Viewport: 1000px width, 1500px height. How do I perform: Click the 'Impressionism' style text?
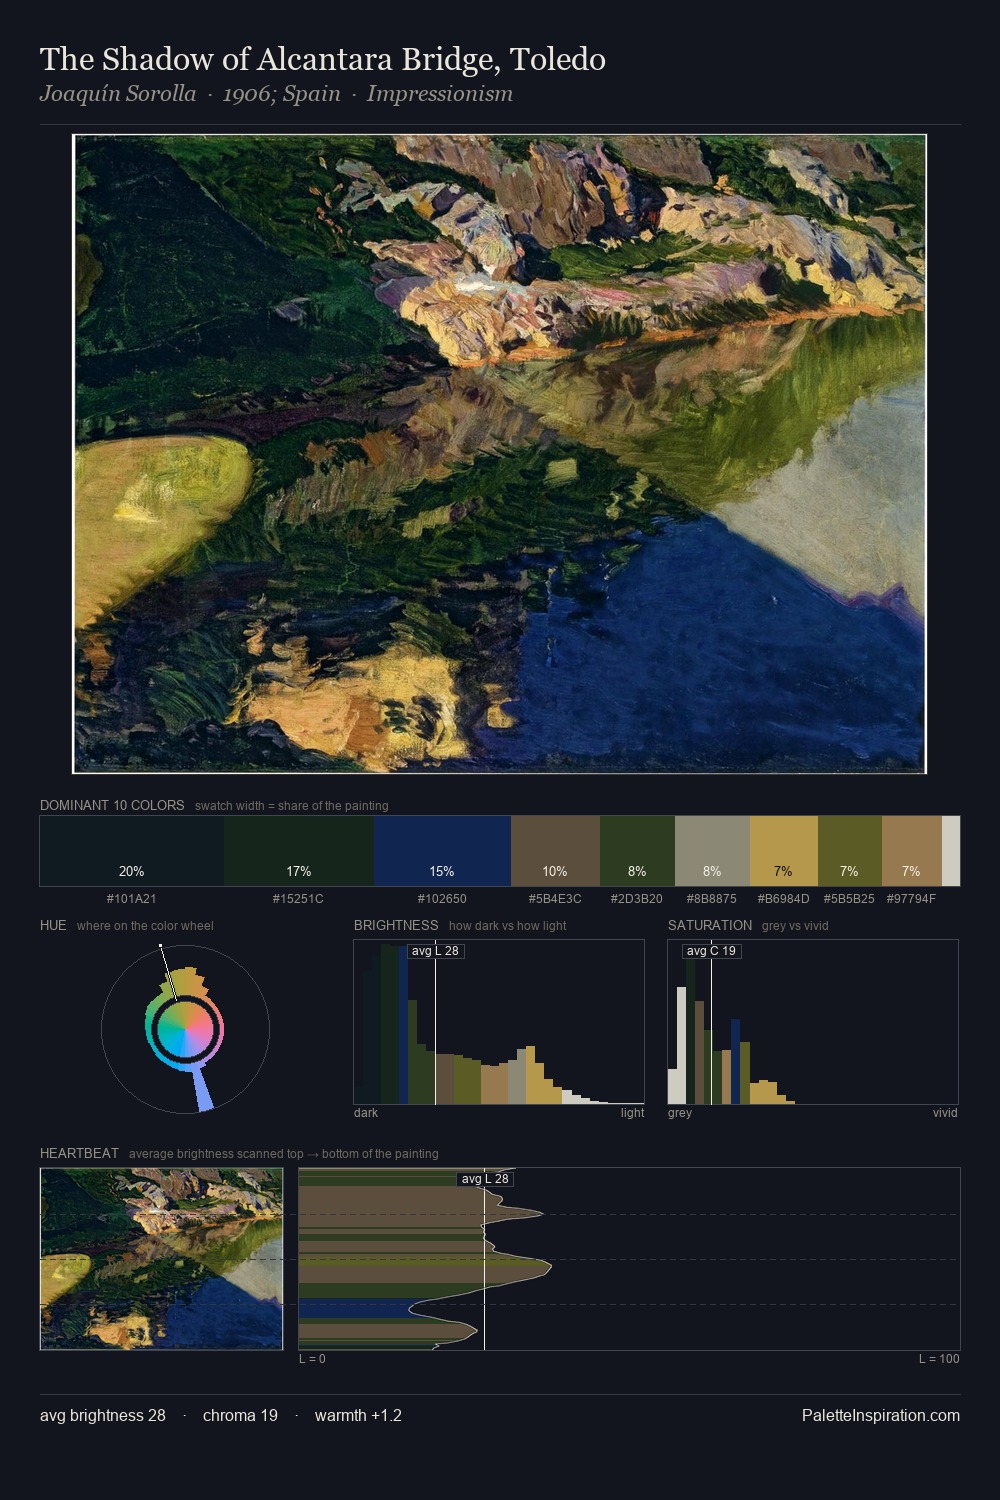[x=440, y=94]
